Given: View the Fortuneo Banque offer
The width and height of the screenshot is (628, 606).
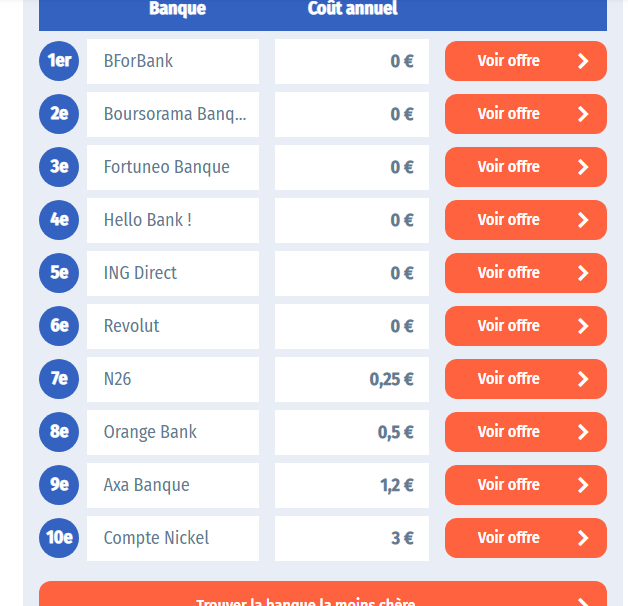Looking at the screenshot, I should (x=525, y=167).
